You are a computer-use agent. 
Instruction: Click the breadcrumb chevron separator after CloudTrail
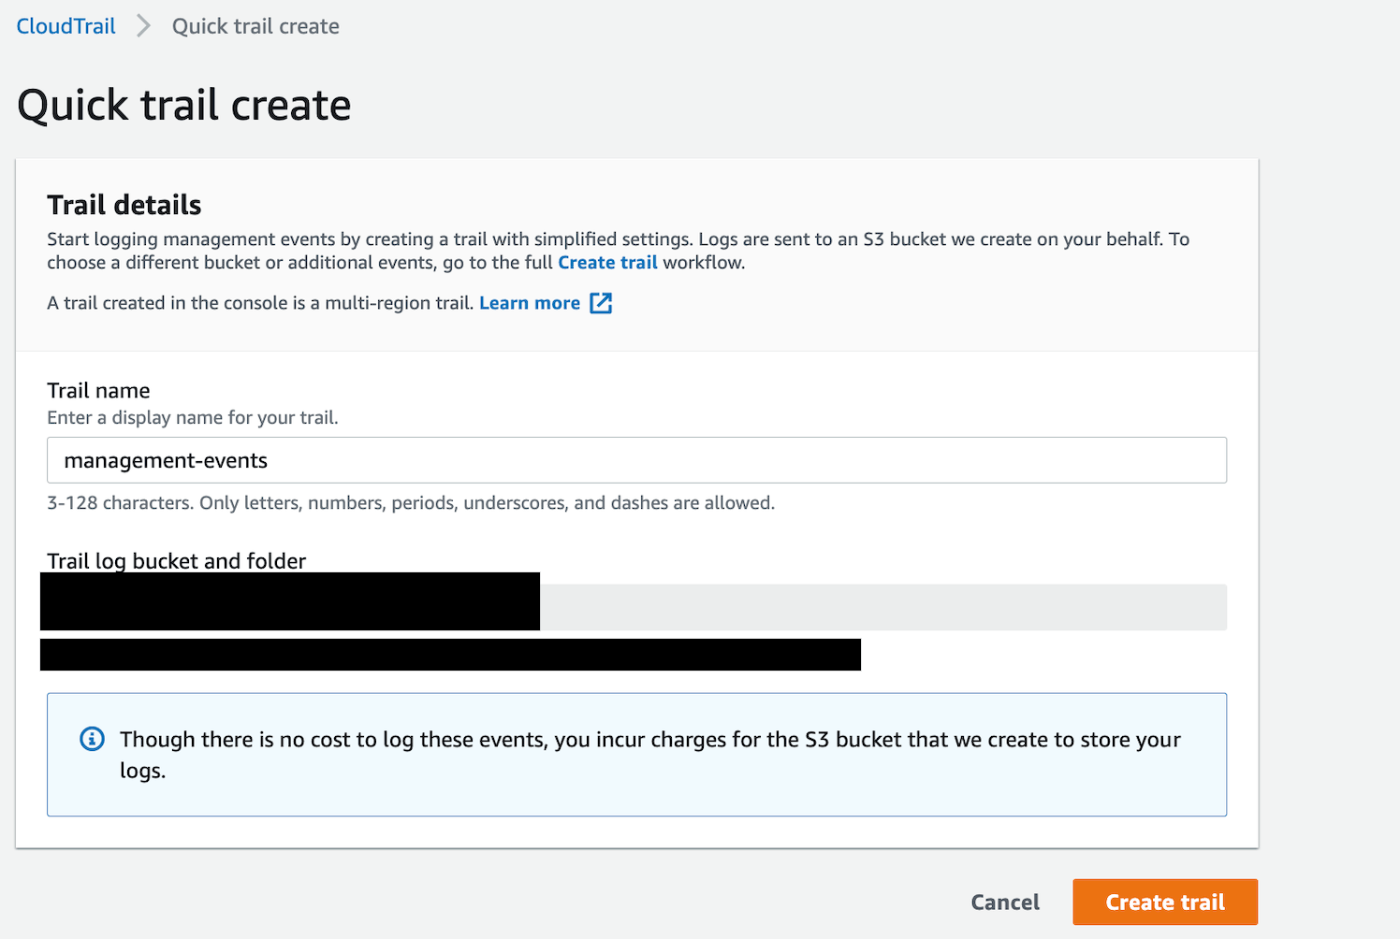pos(143,26)
